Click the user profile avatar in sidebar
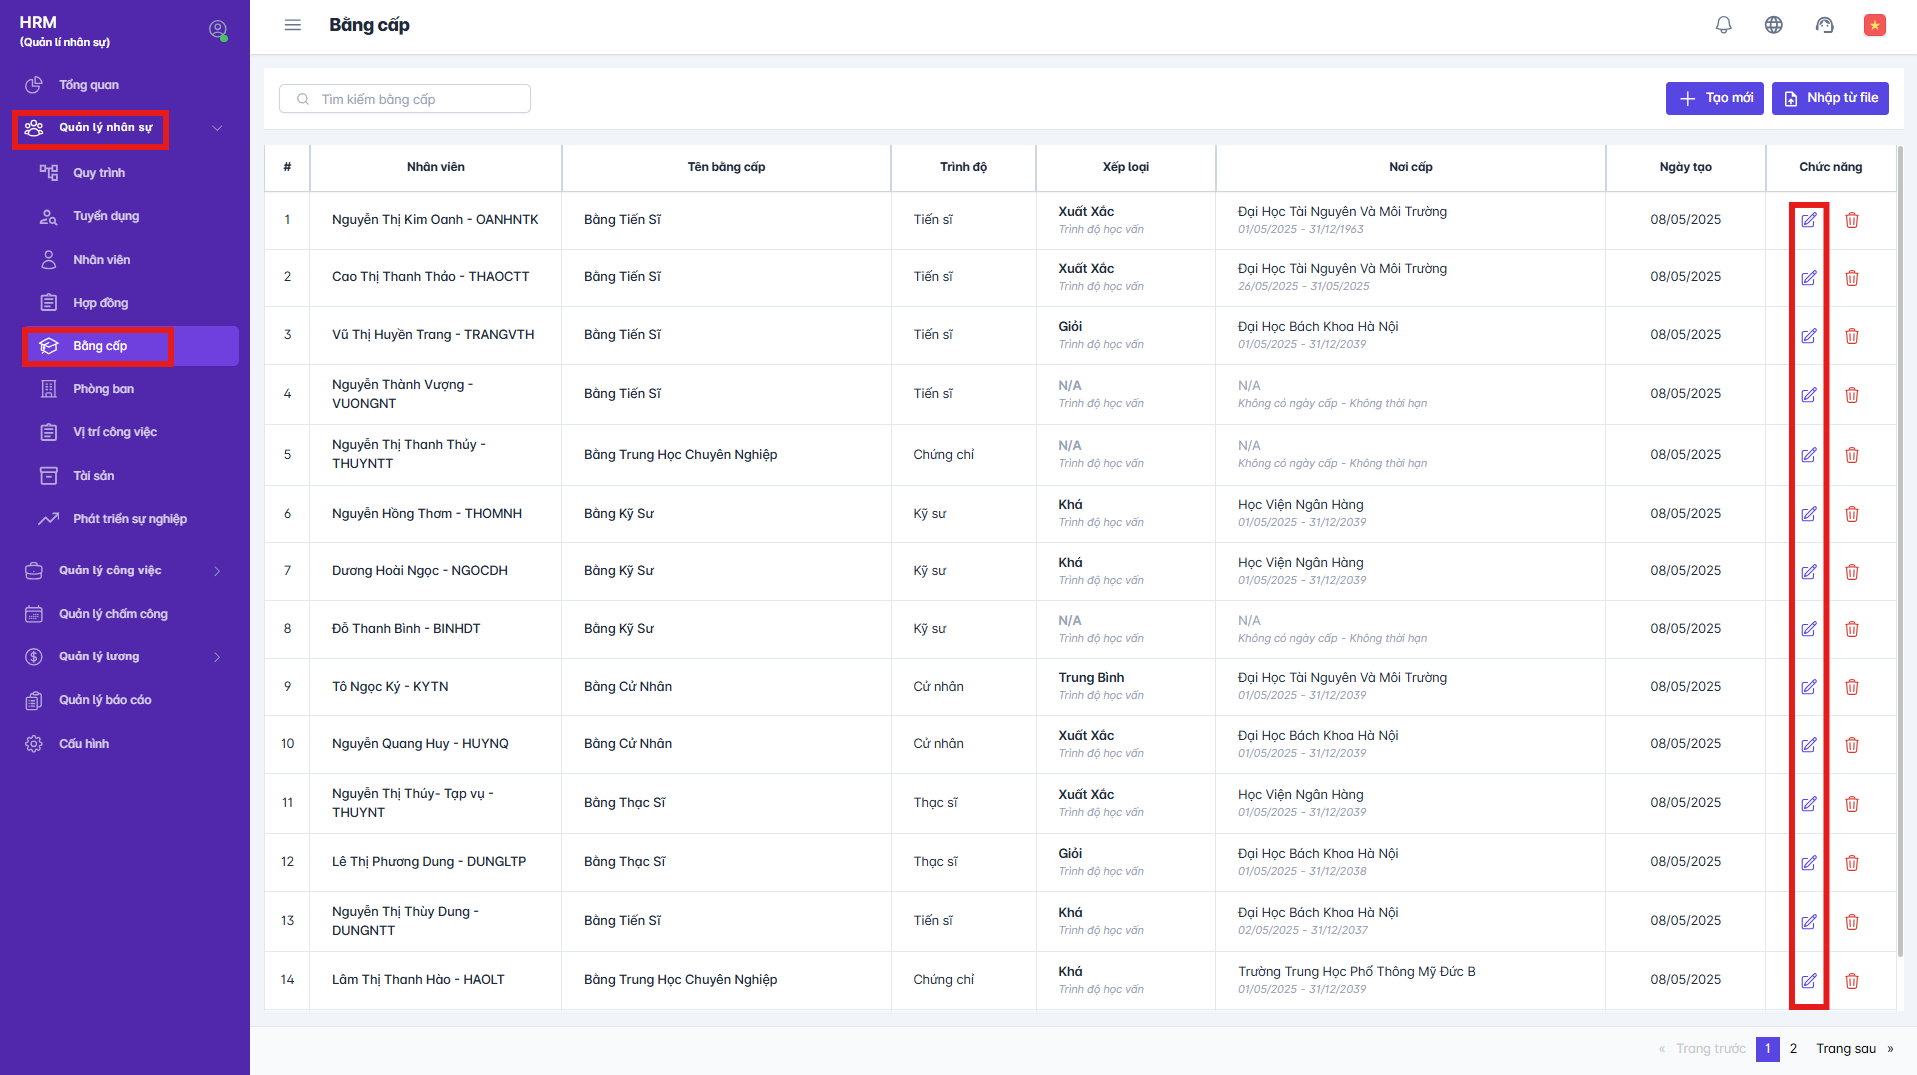 217,30
